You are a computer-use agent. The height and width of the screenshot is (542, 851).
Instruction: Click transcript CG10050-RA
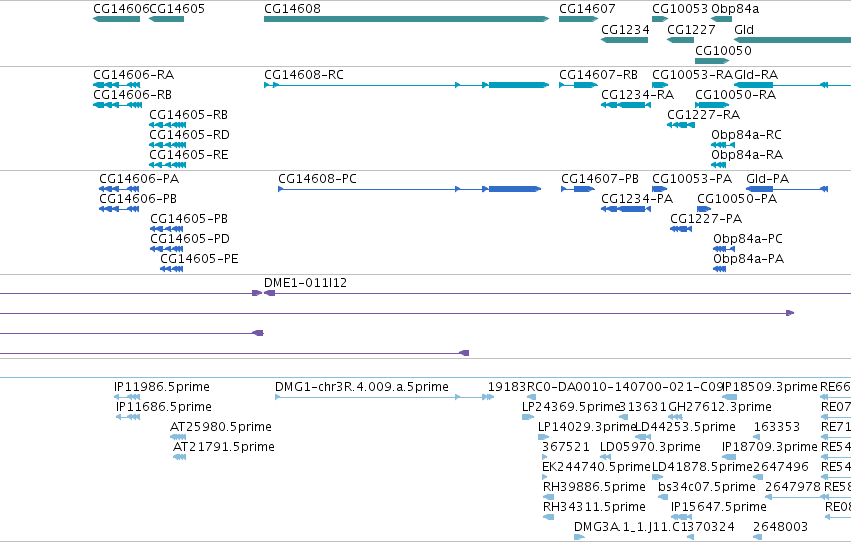pyautogui.click(x=712, y=105)
